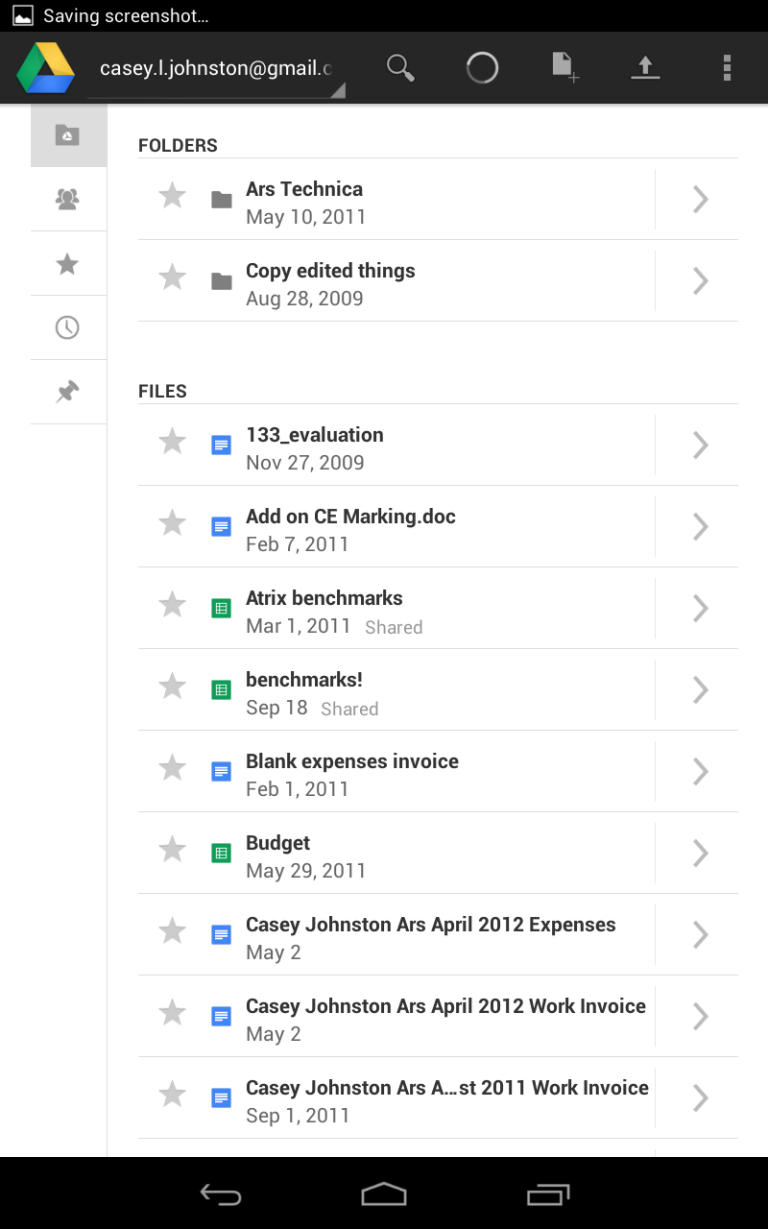Open the Shared with me view
The image size is (768, 1229).
67,199
